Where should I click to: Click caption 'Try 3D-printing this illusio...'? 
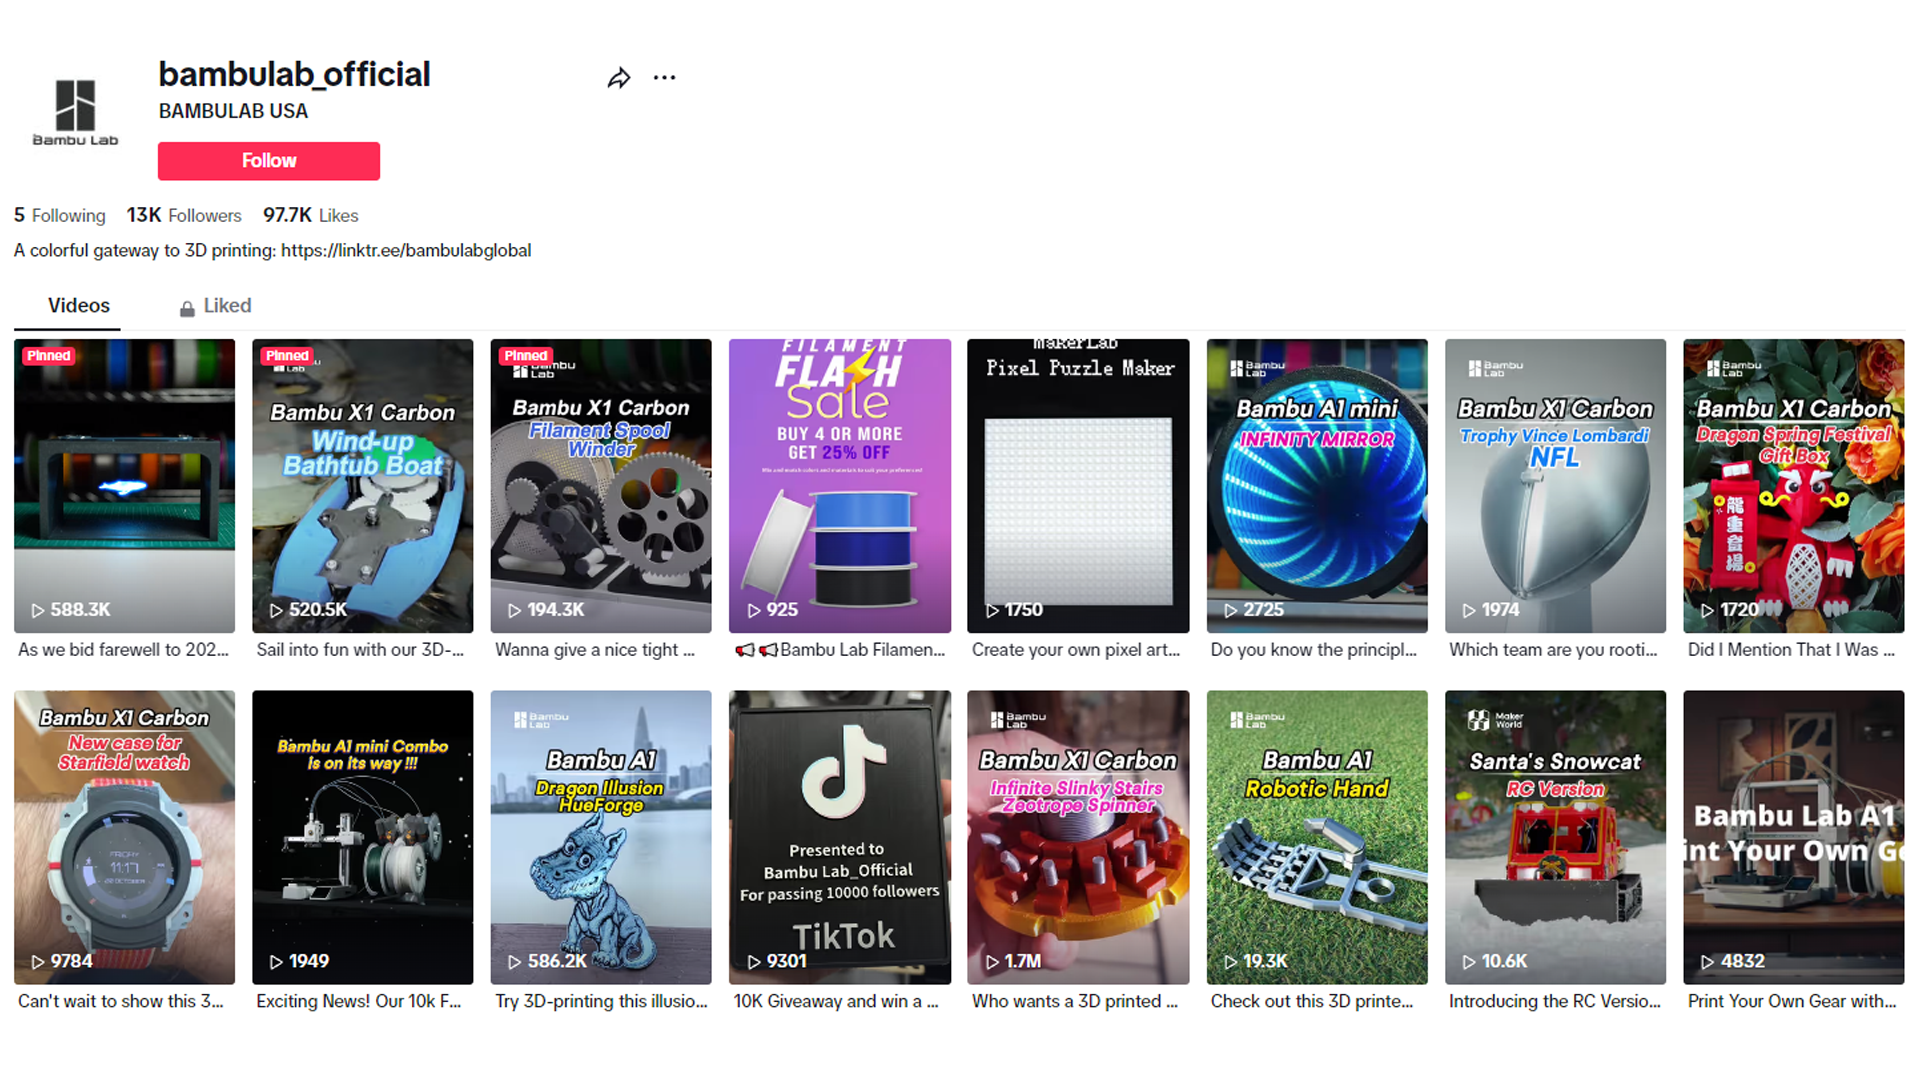(601, 1001)
